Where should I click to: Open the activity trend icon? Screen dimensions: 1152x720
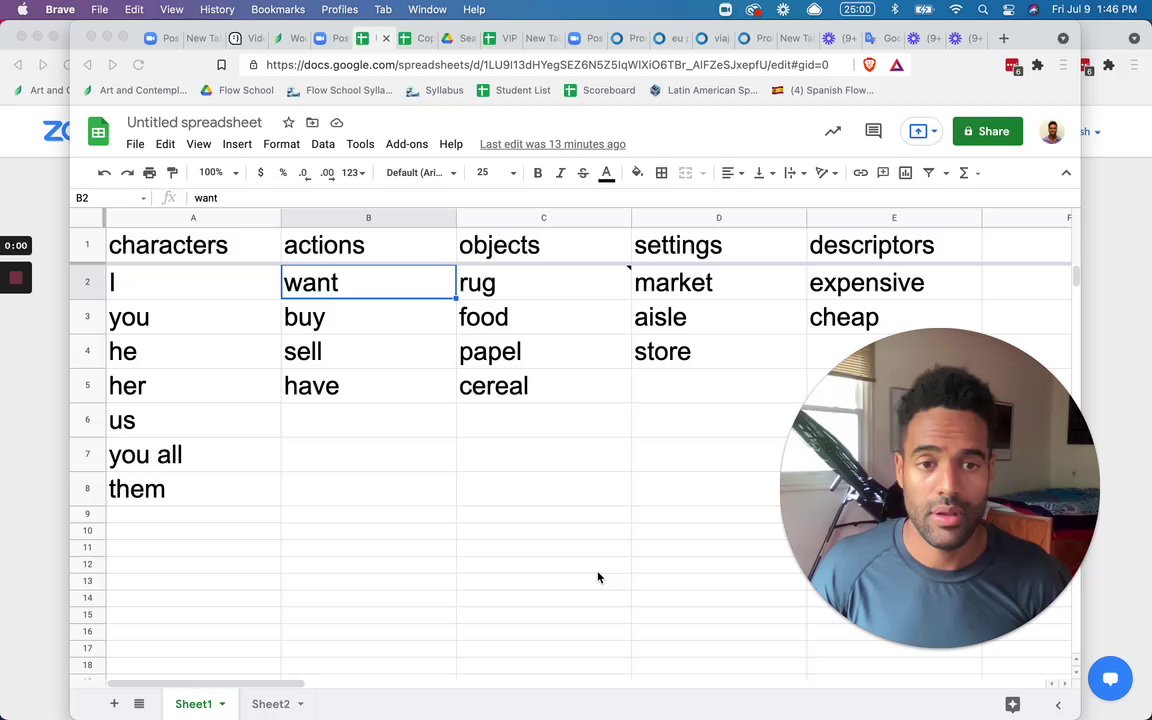832,132
